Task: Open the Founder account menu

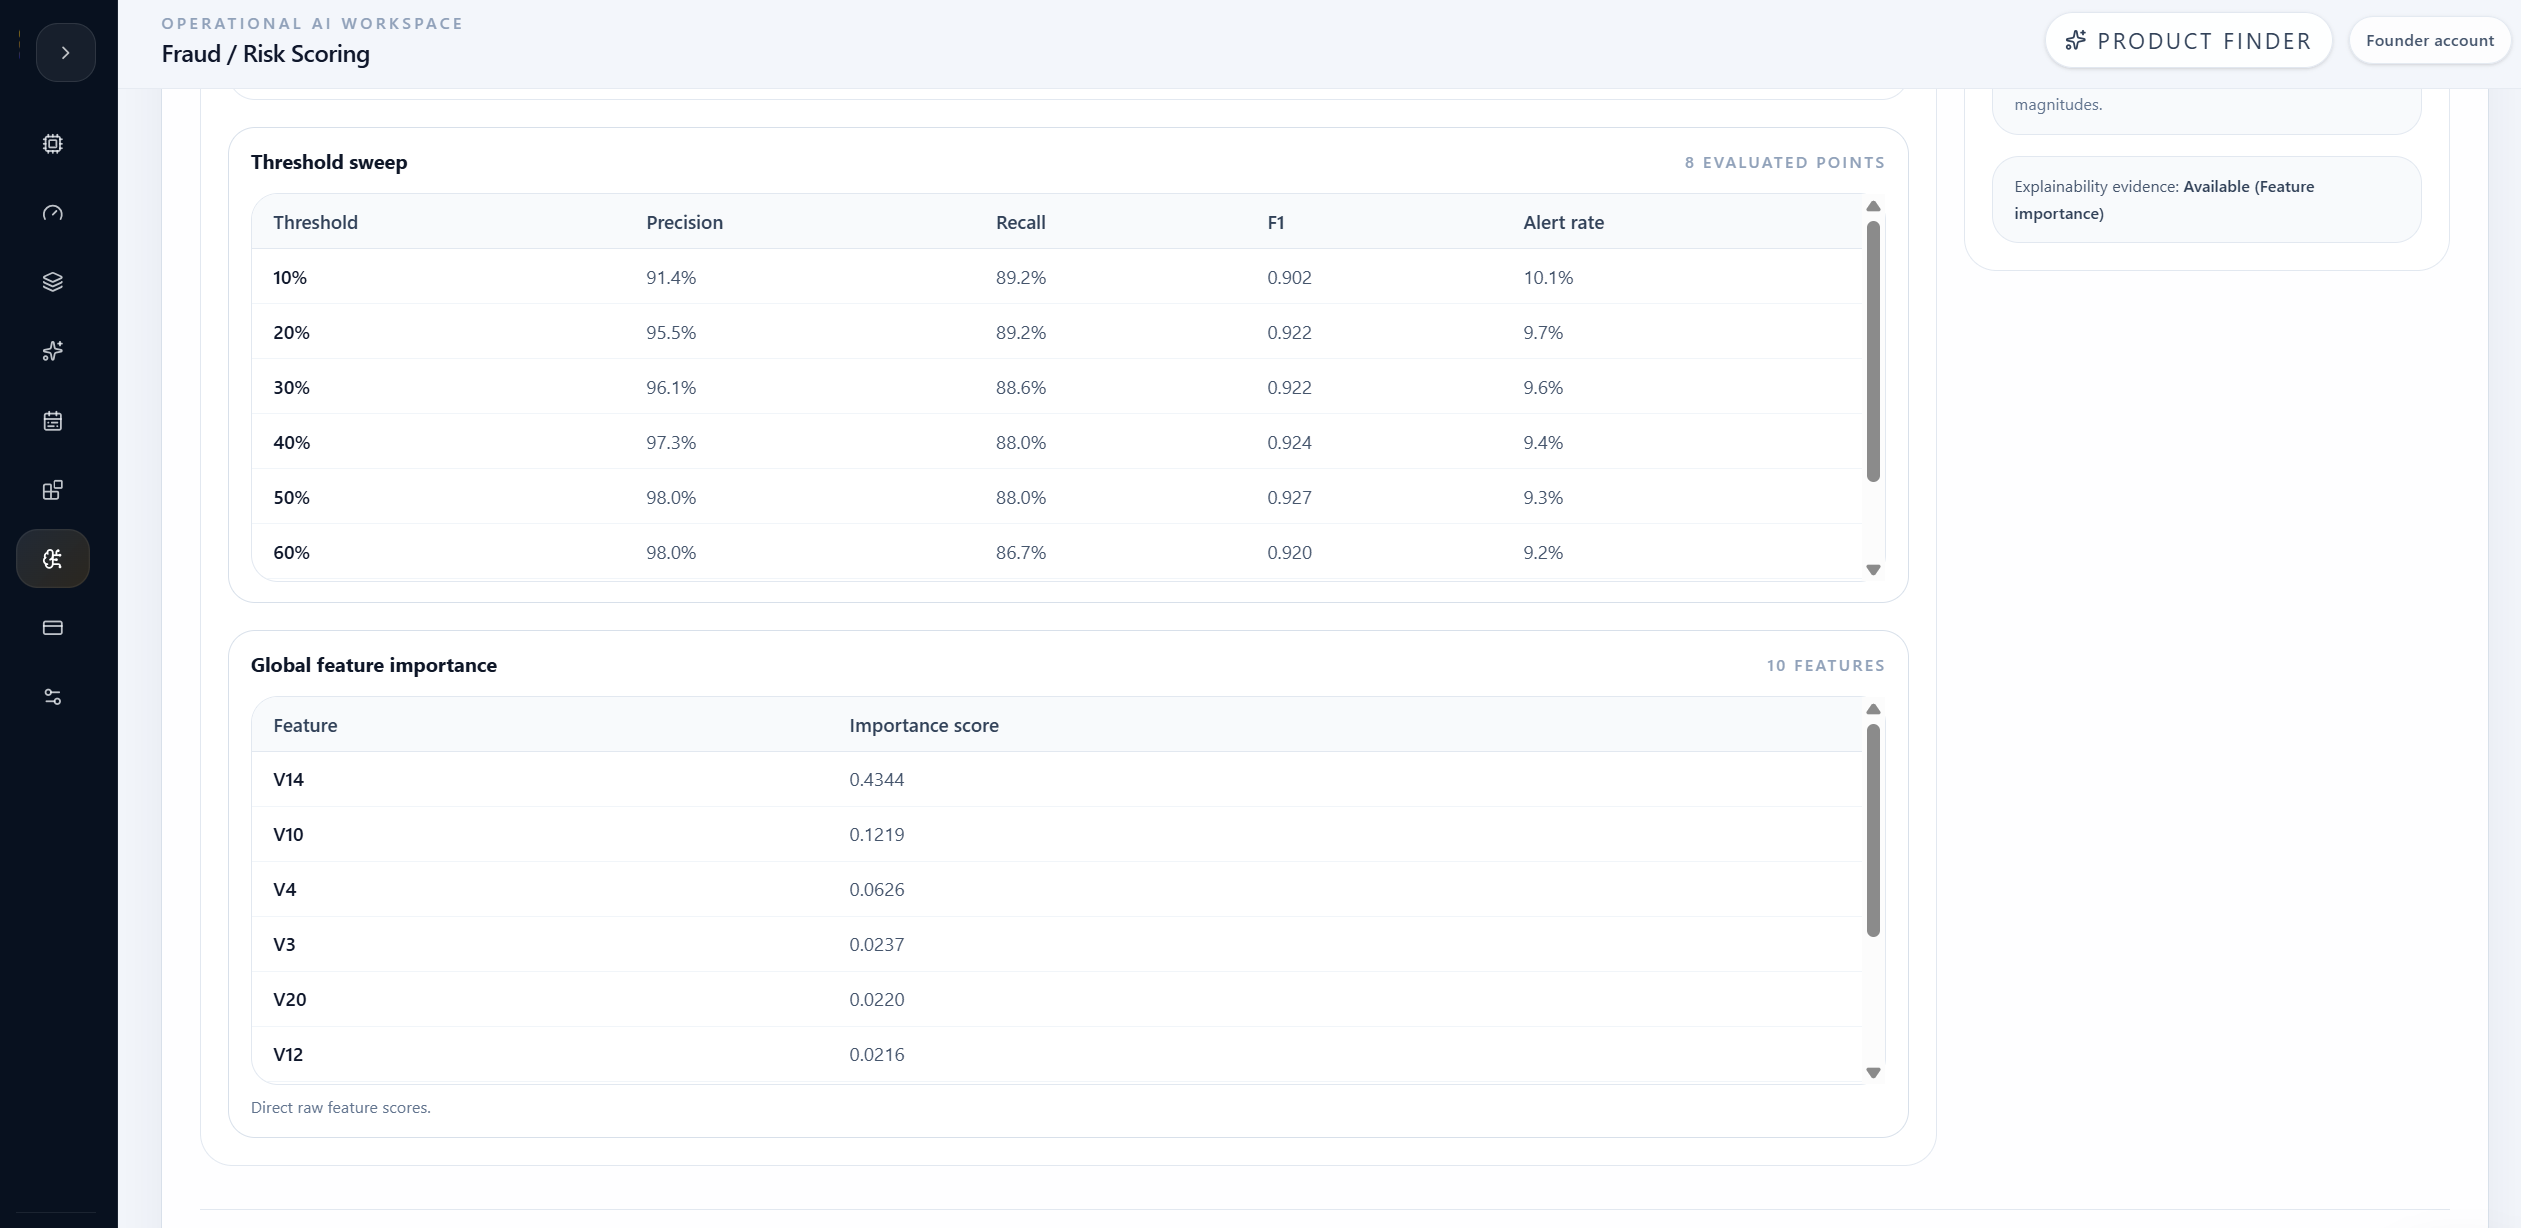Action: pos(2429,41)
